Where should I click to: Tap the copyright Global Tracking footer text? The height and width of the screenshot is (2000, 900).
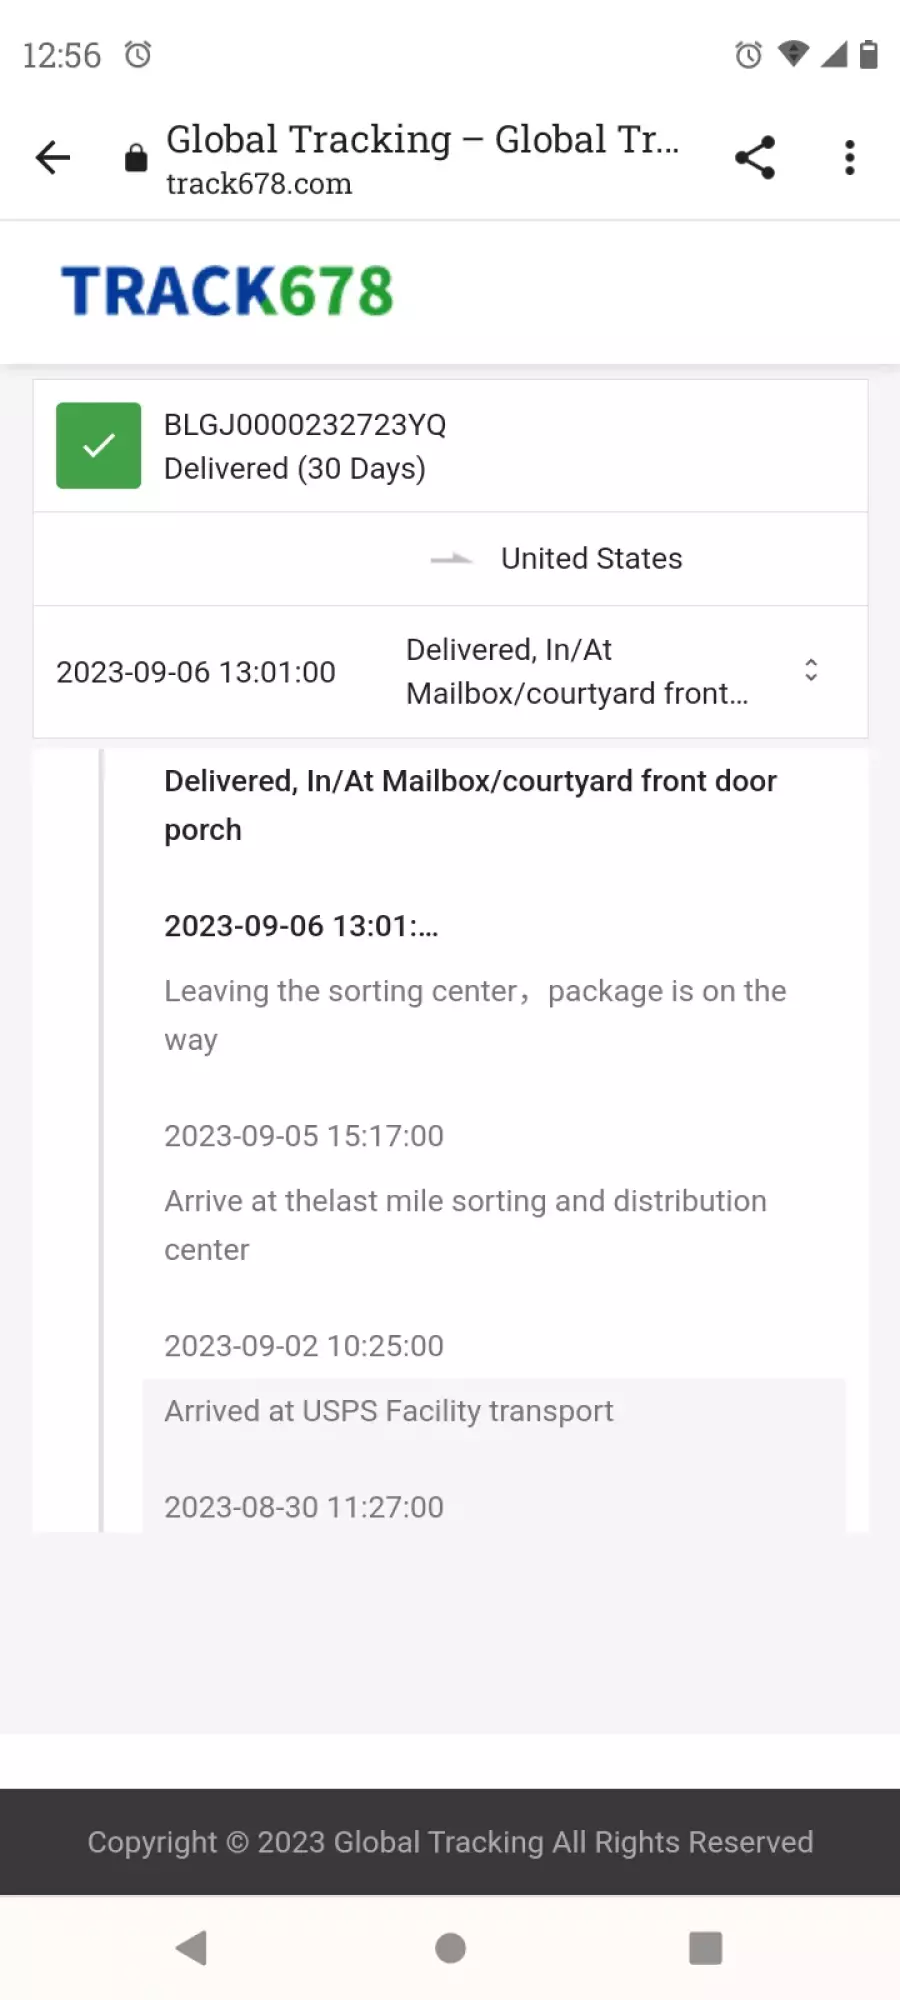click(x=450, y=1842)
